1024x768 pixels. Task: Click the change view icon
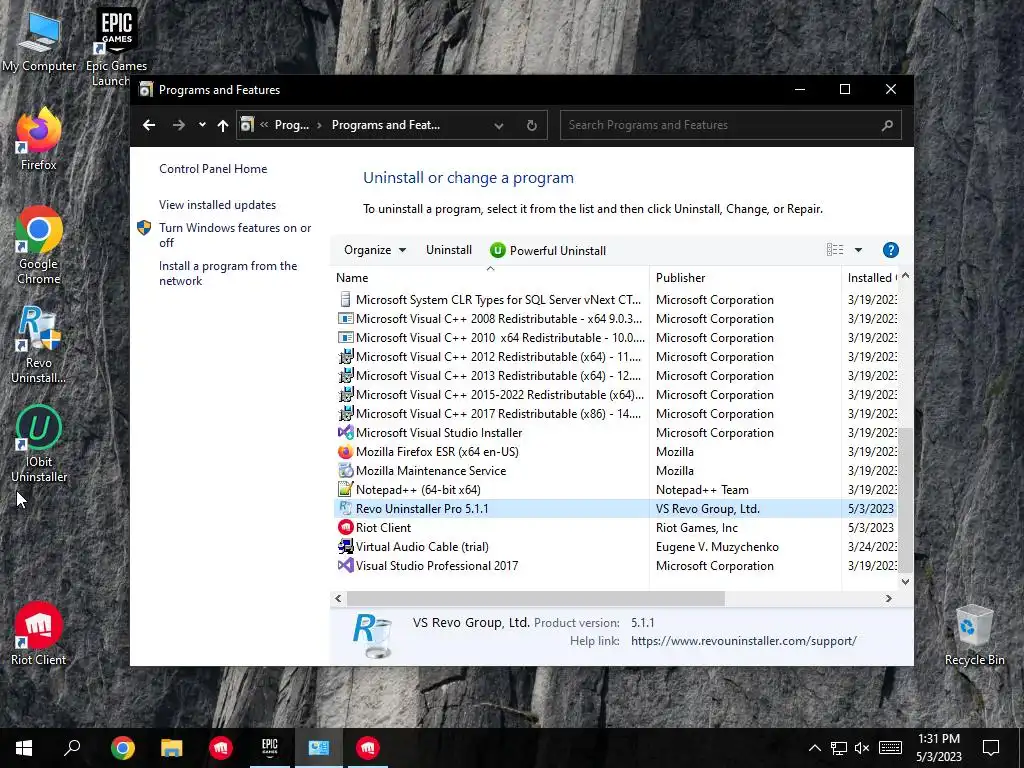(835, 249)
